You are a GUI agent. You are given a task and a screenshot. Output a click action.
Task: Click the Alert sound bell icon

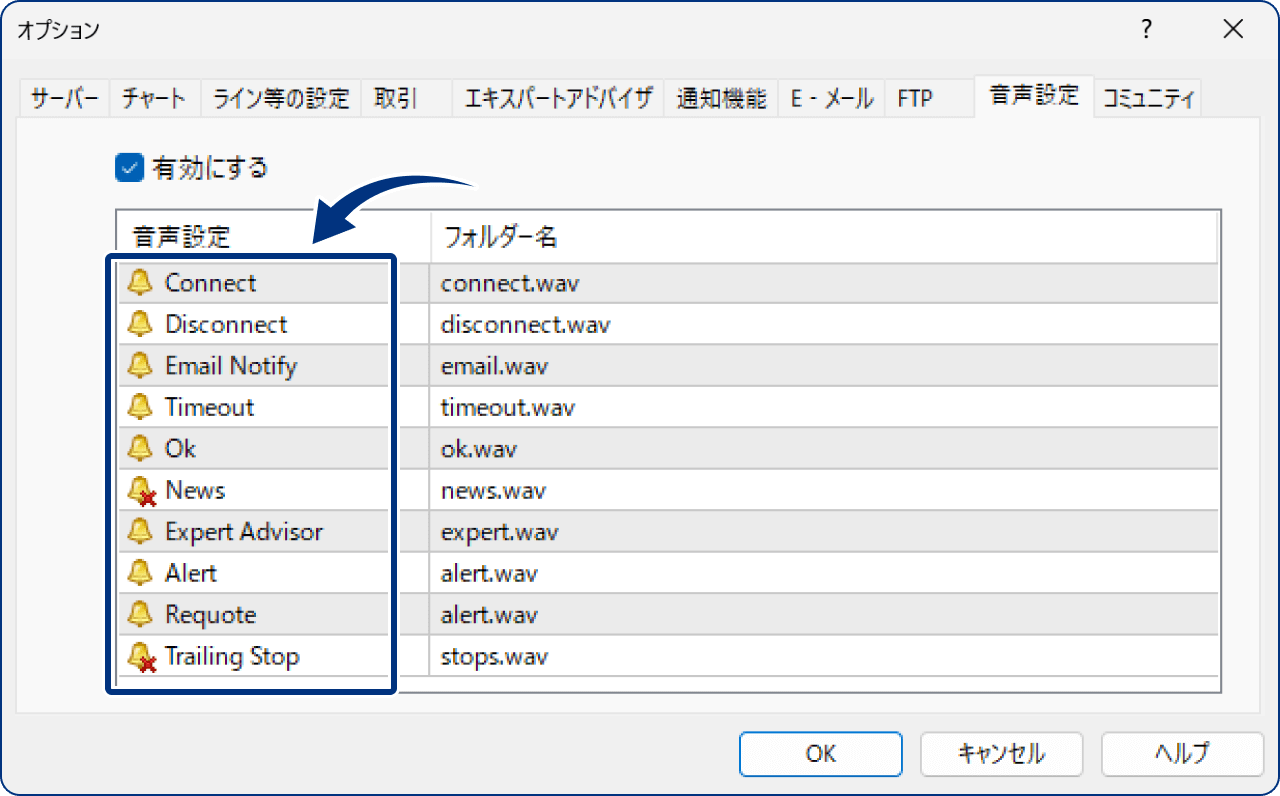click(139, 573)
